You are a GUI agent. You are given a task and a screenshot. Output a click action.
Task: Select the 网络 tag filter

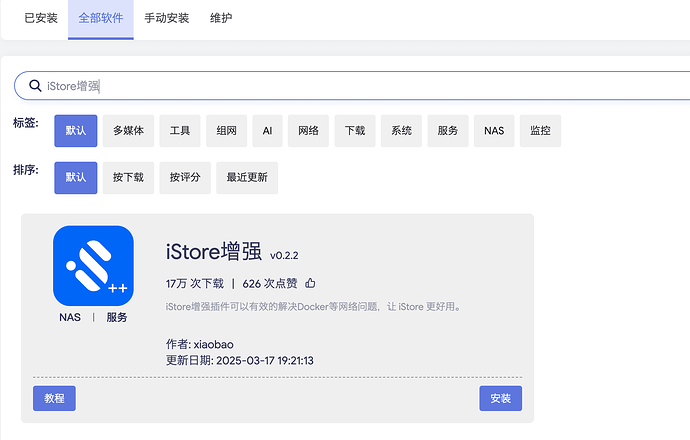coord(307,131)
